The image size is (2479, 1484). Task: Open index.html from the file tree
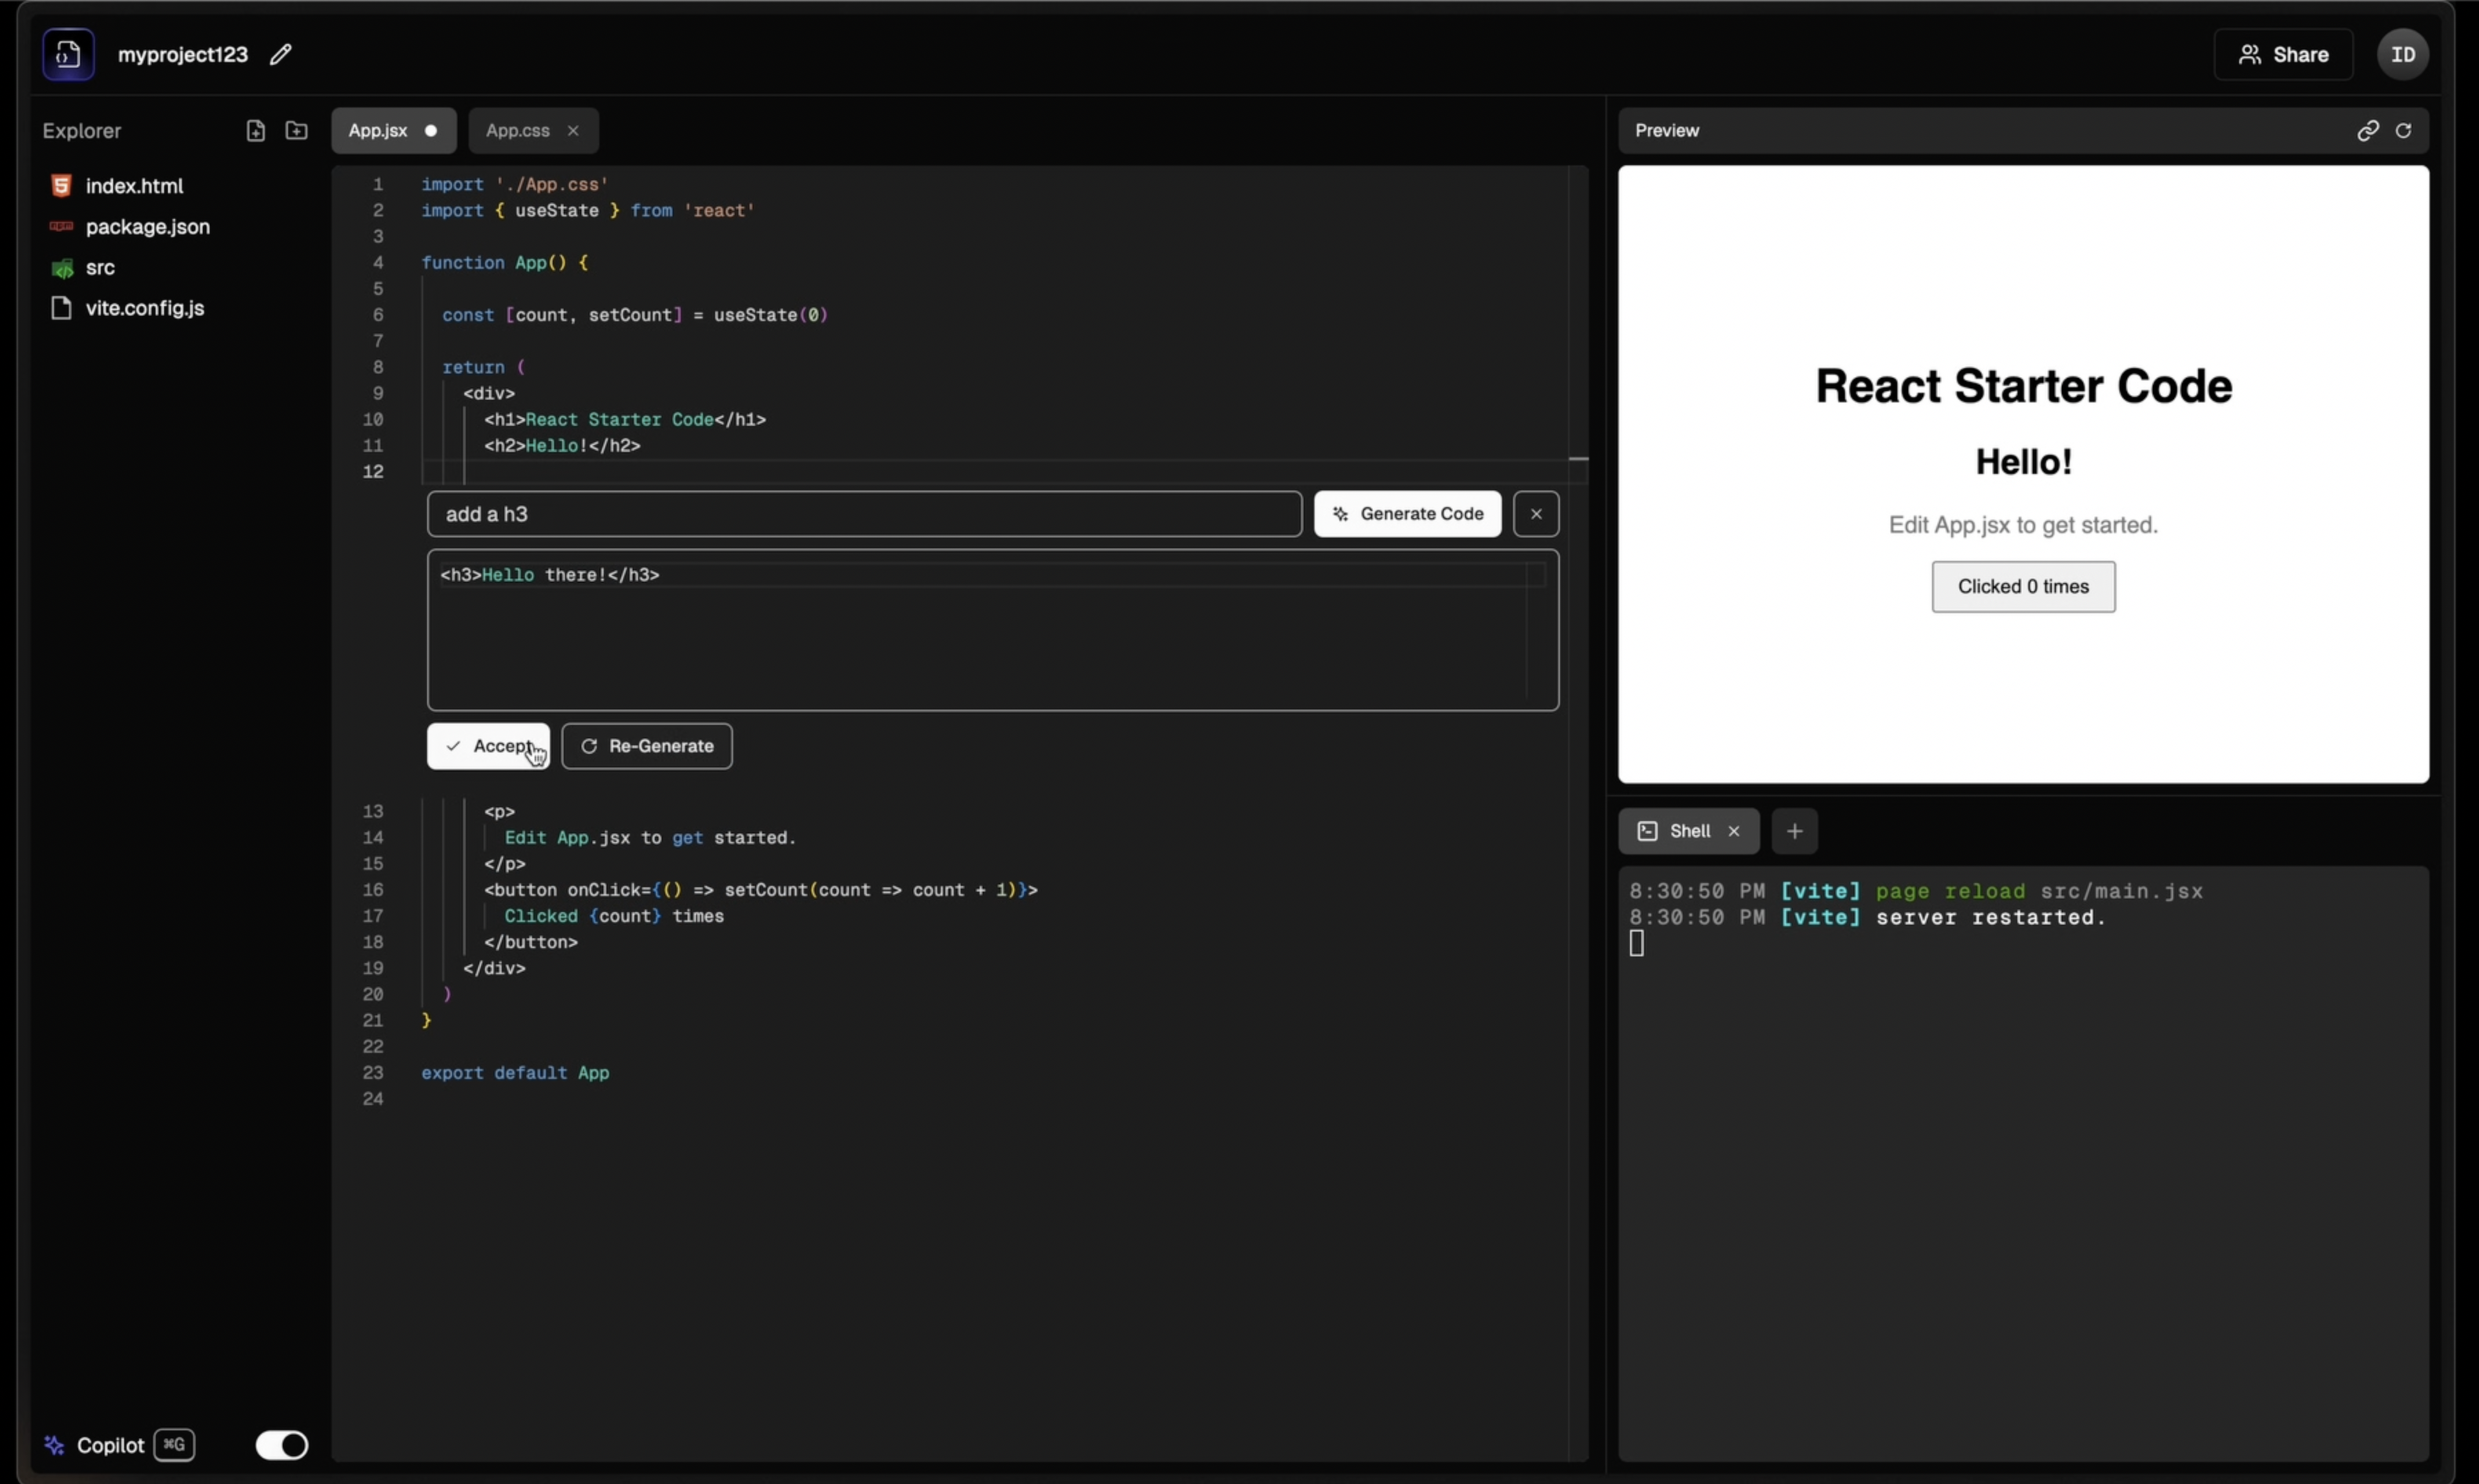pos(134,186)
